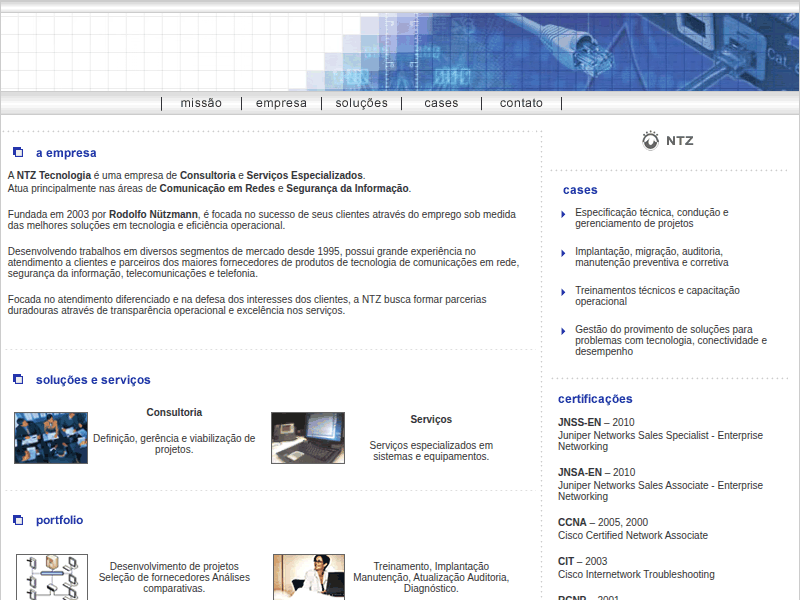Click the 'certificações' sidebar heading
The height and width of the screenshot is (600, 800).
coord(595,399)
